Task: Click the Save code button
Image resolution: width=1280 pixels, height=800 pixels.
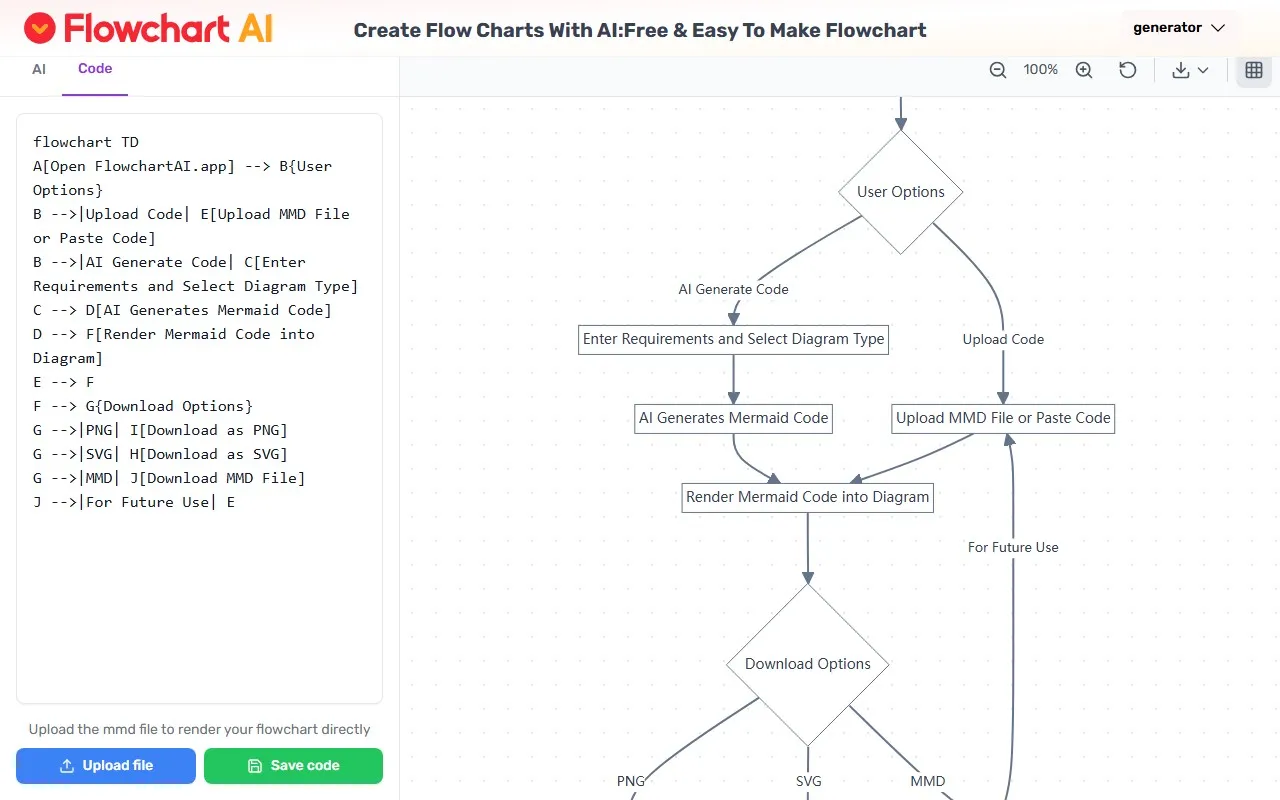Action: [293, 766]
